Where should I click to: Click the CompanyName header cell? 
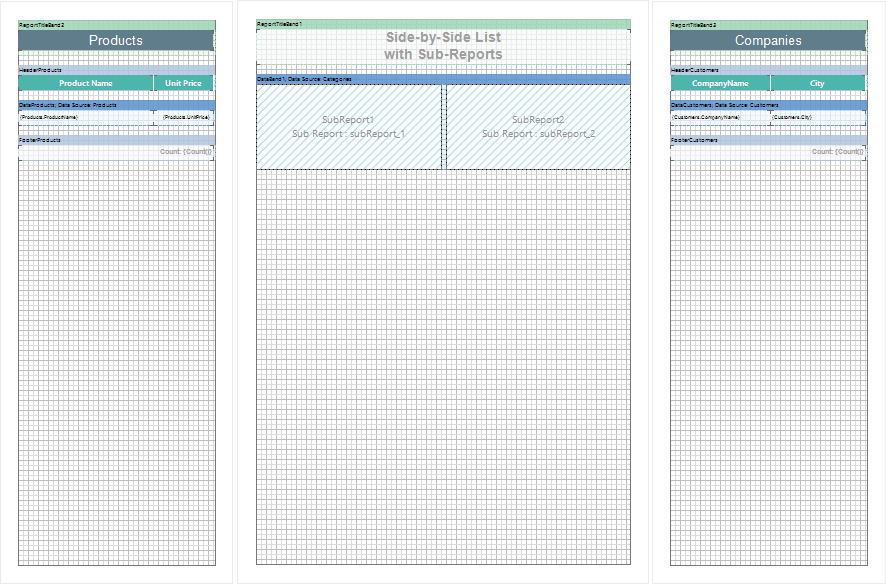pos(720,83)
